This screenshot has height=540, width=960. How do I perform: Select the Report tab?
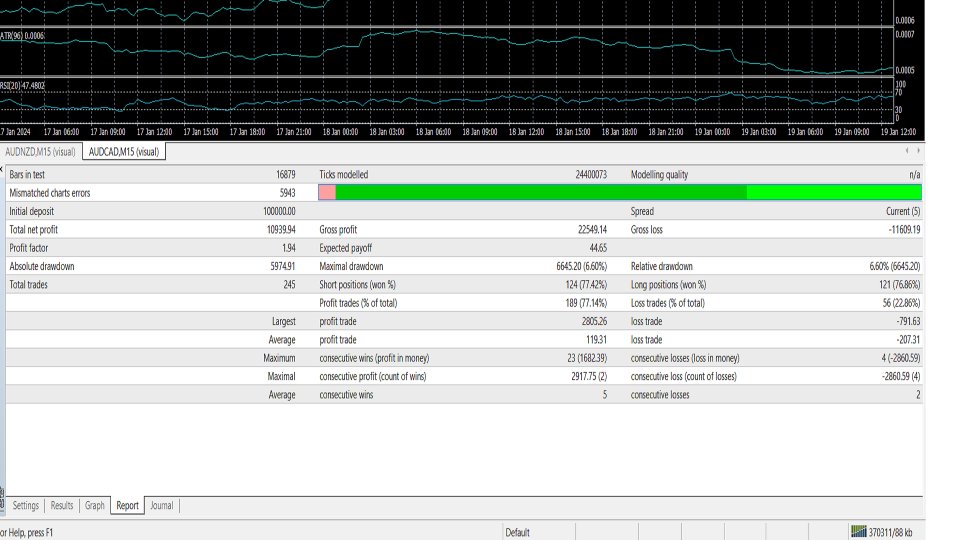(127, 506)
